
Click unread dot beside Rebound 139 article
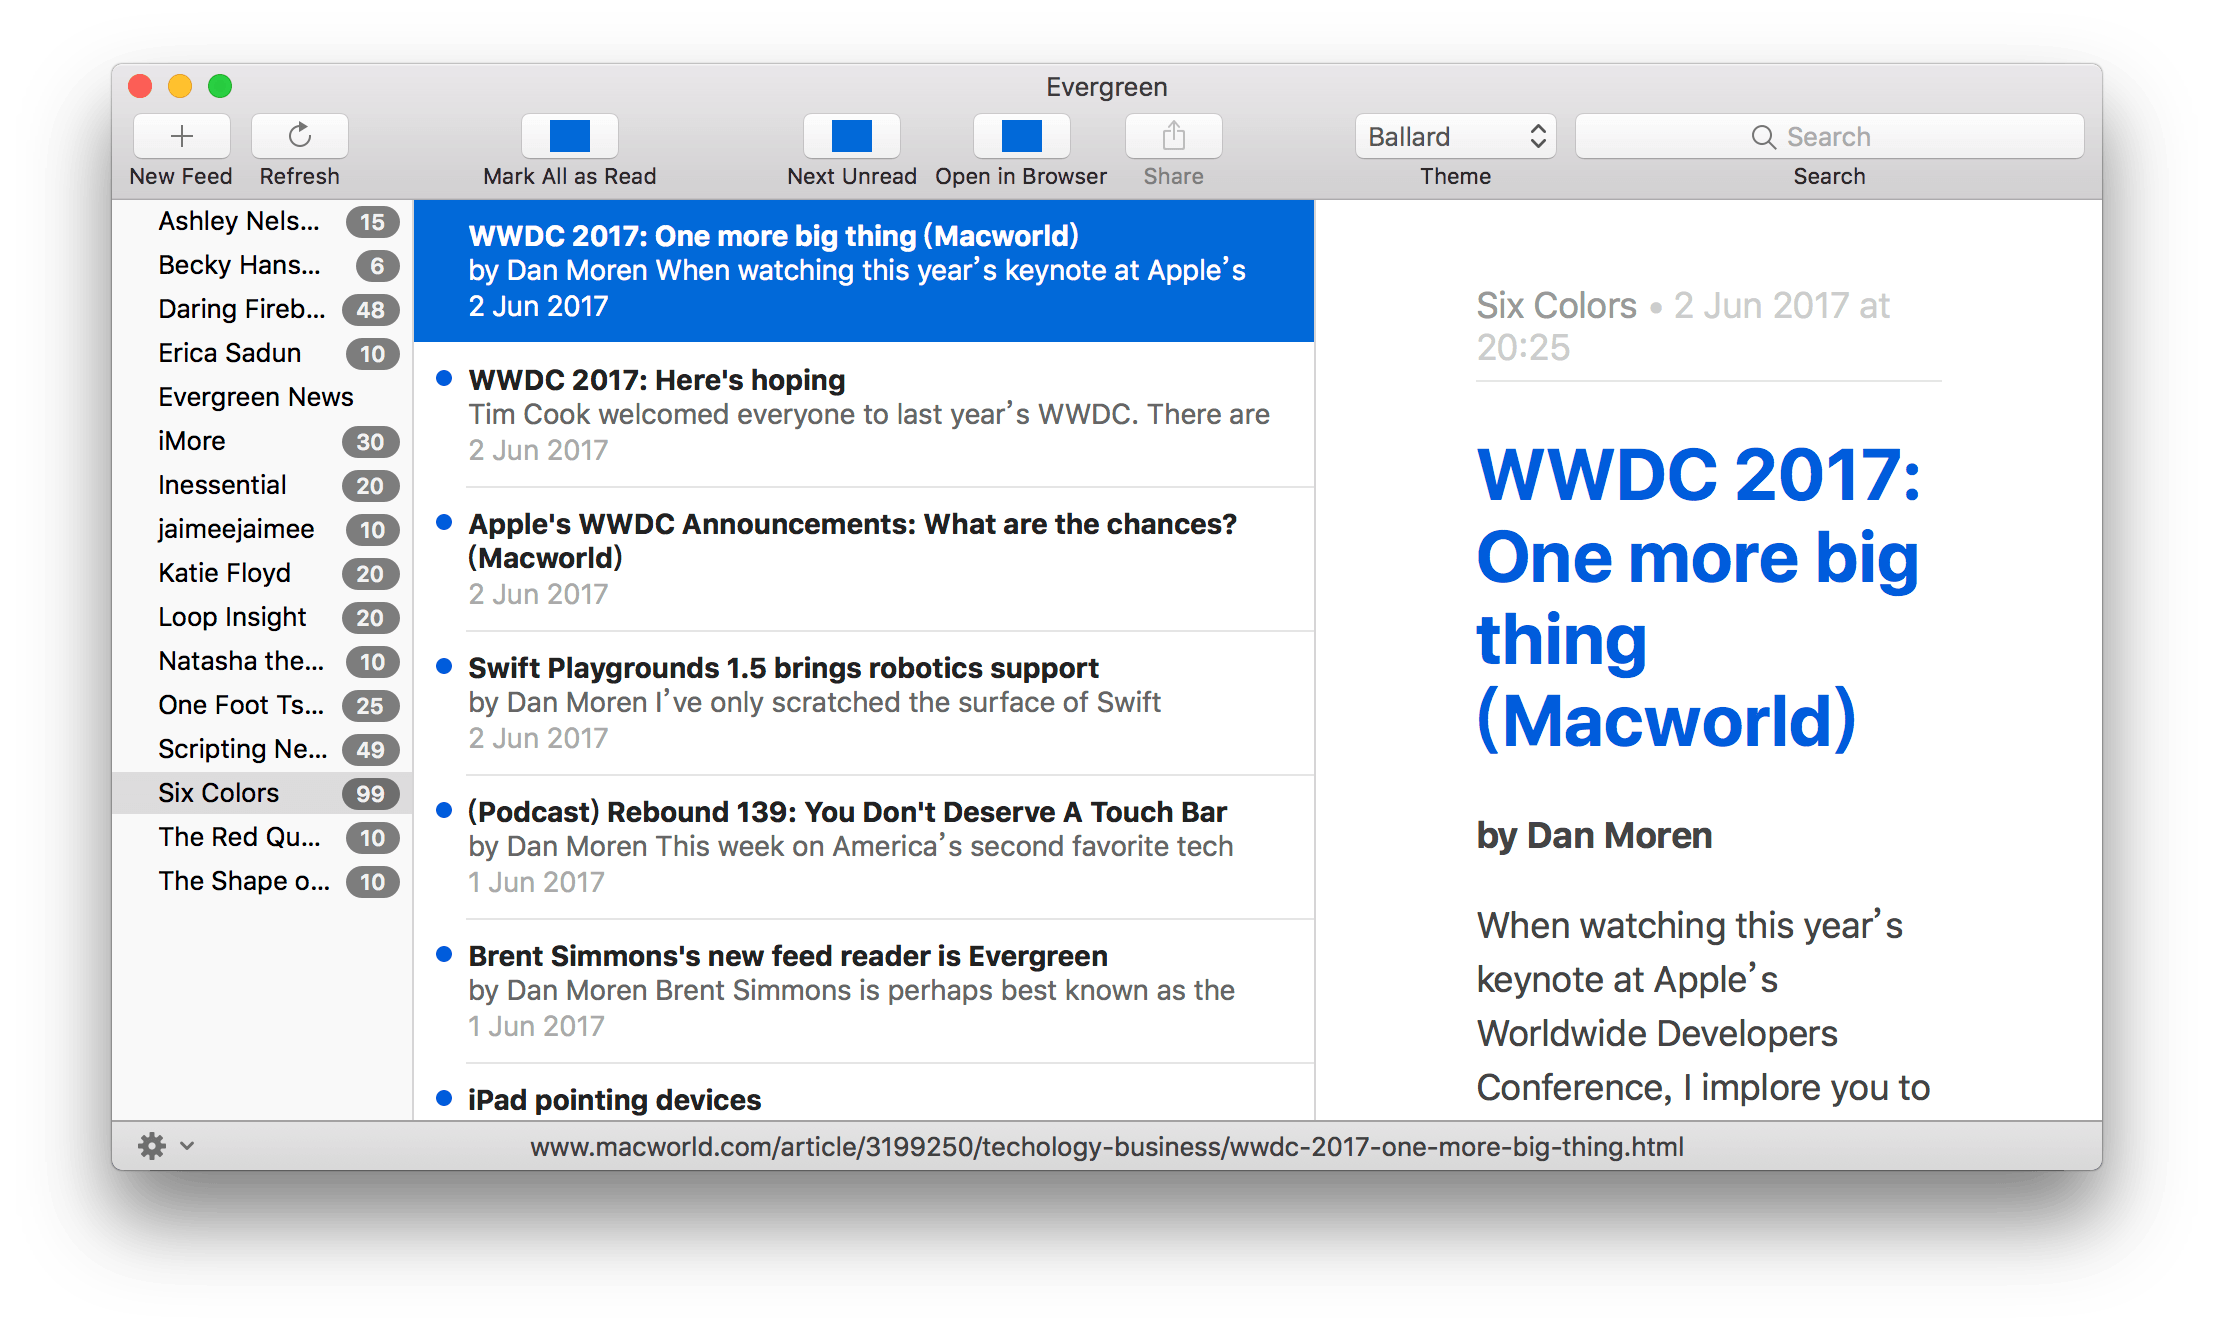coord(444,810)
